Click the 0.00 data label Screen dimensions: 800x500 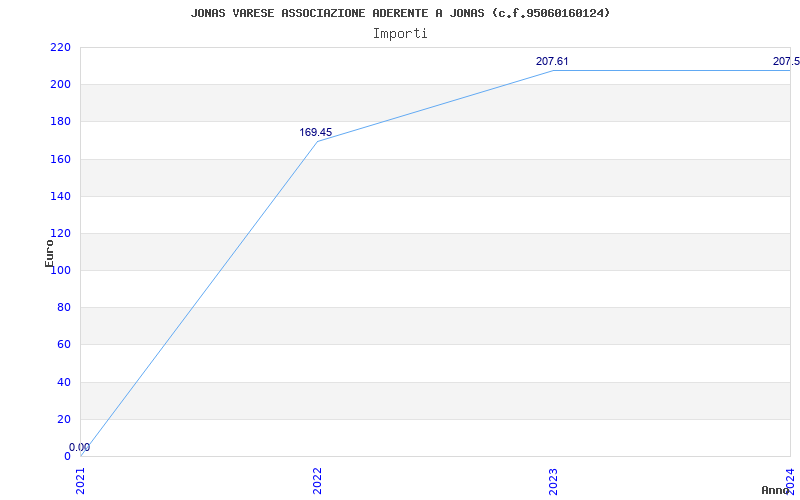[80, 447]
